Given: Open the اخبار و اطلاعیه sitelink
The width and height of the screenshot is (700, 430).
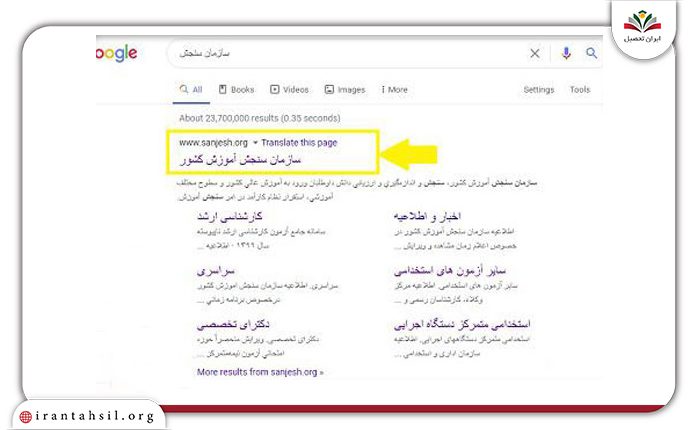Looking at the screenshot, I should 427,217.
